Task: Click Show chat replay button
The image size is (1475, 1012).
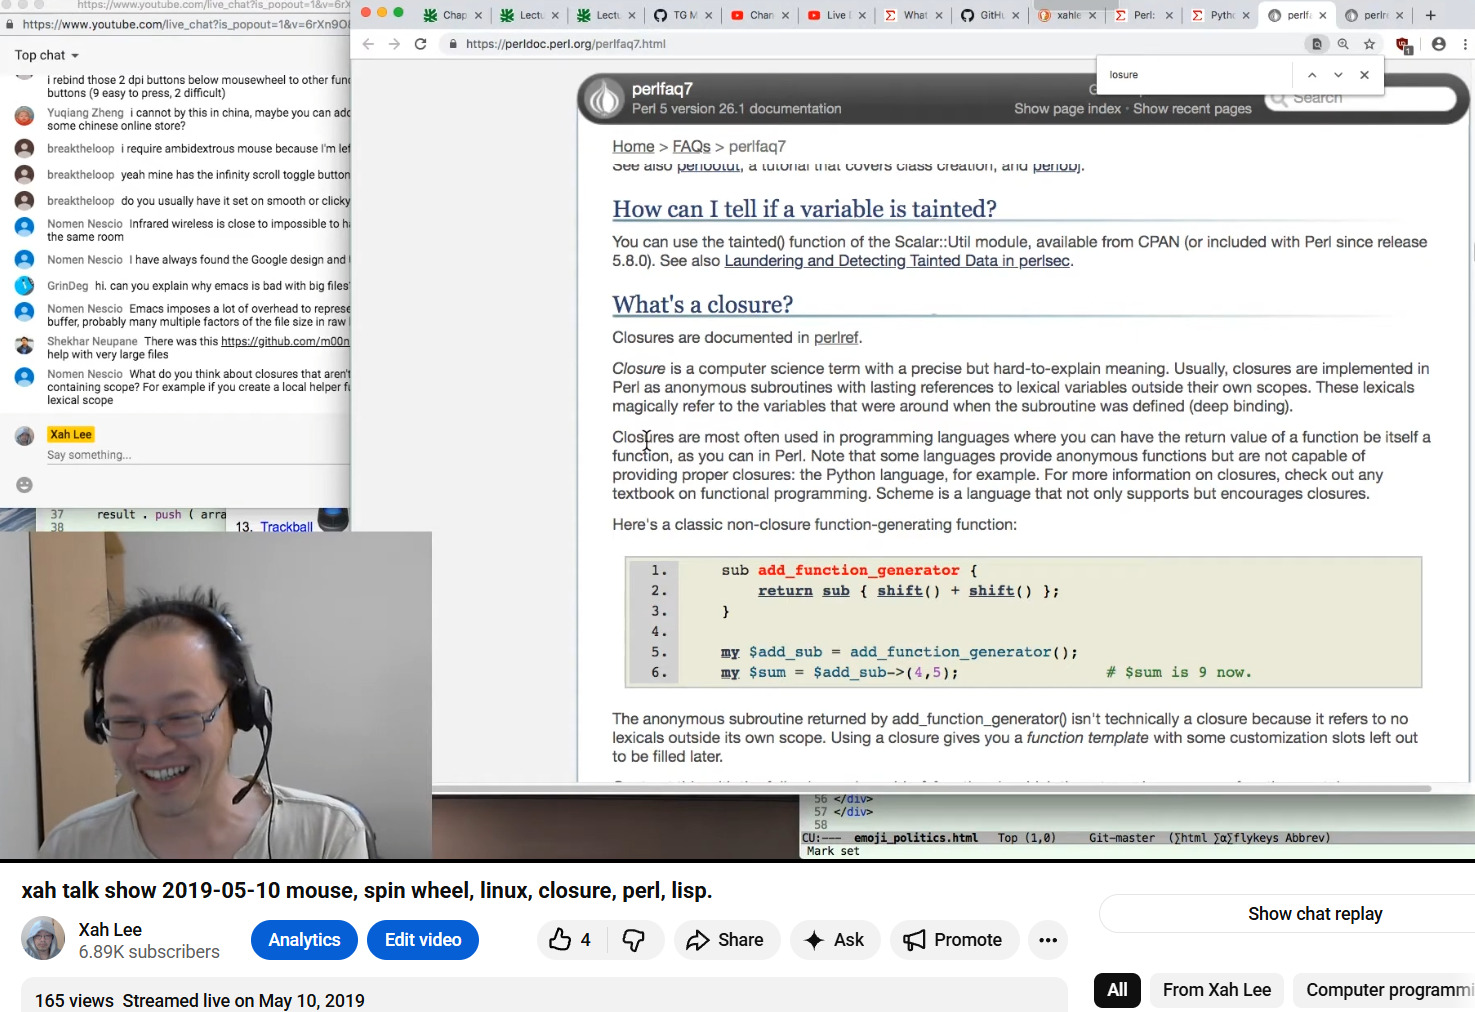Action: 1314,914
